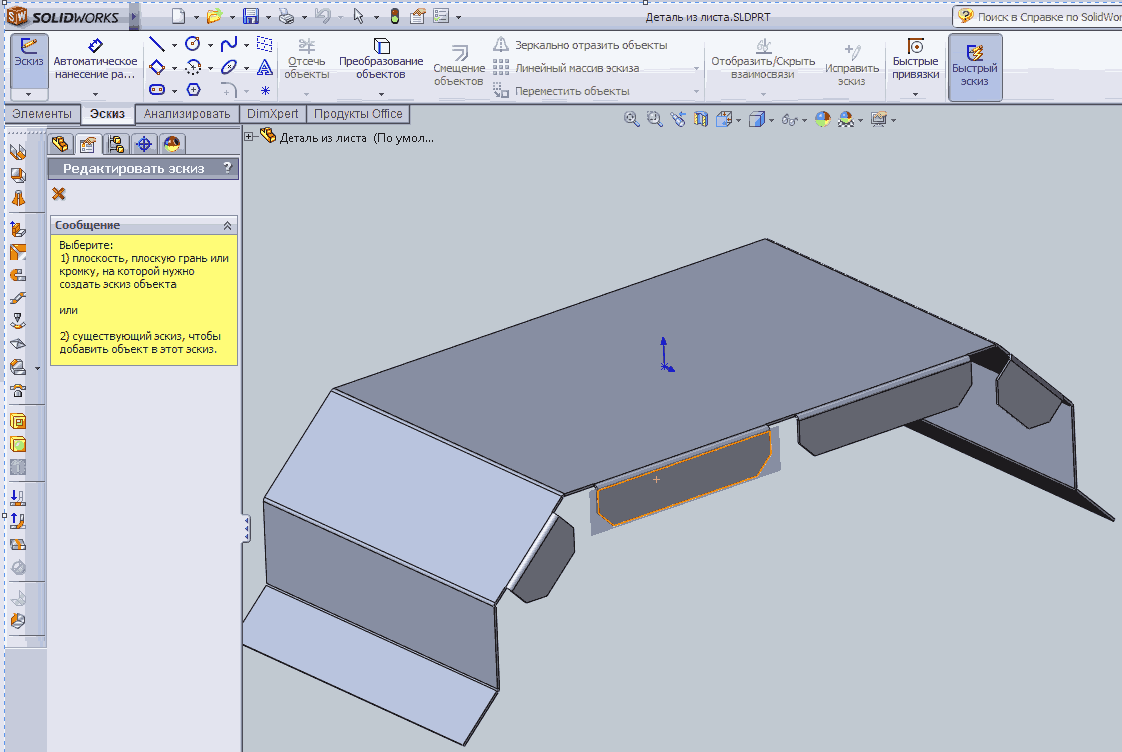Screen dimensions: 1122x752
Task: Click the orange-highlighted flange face on model
Action: click(x=684, y=478)
